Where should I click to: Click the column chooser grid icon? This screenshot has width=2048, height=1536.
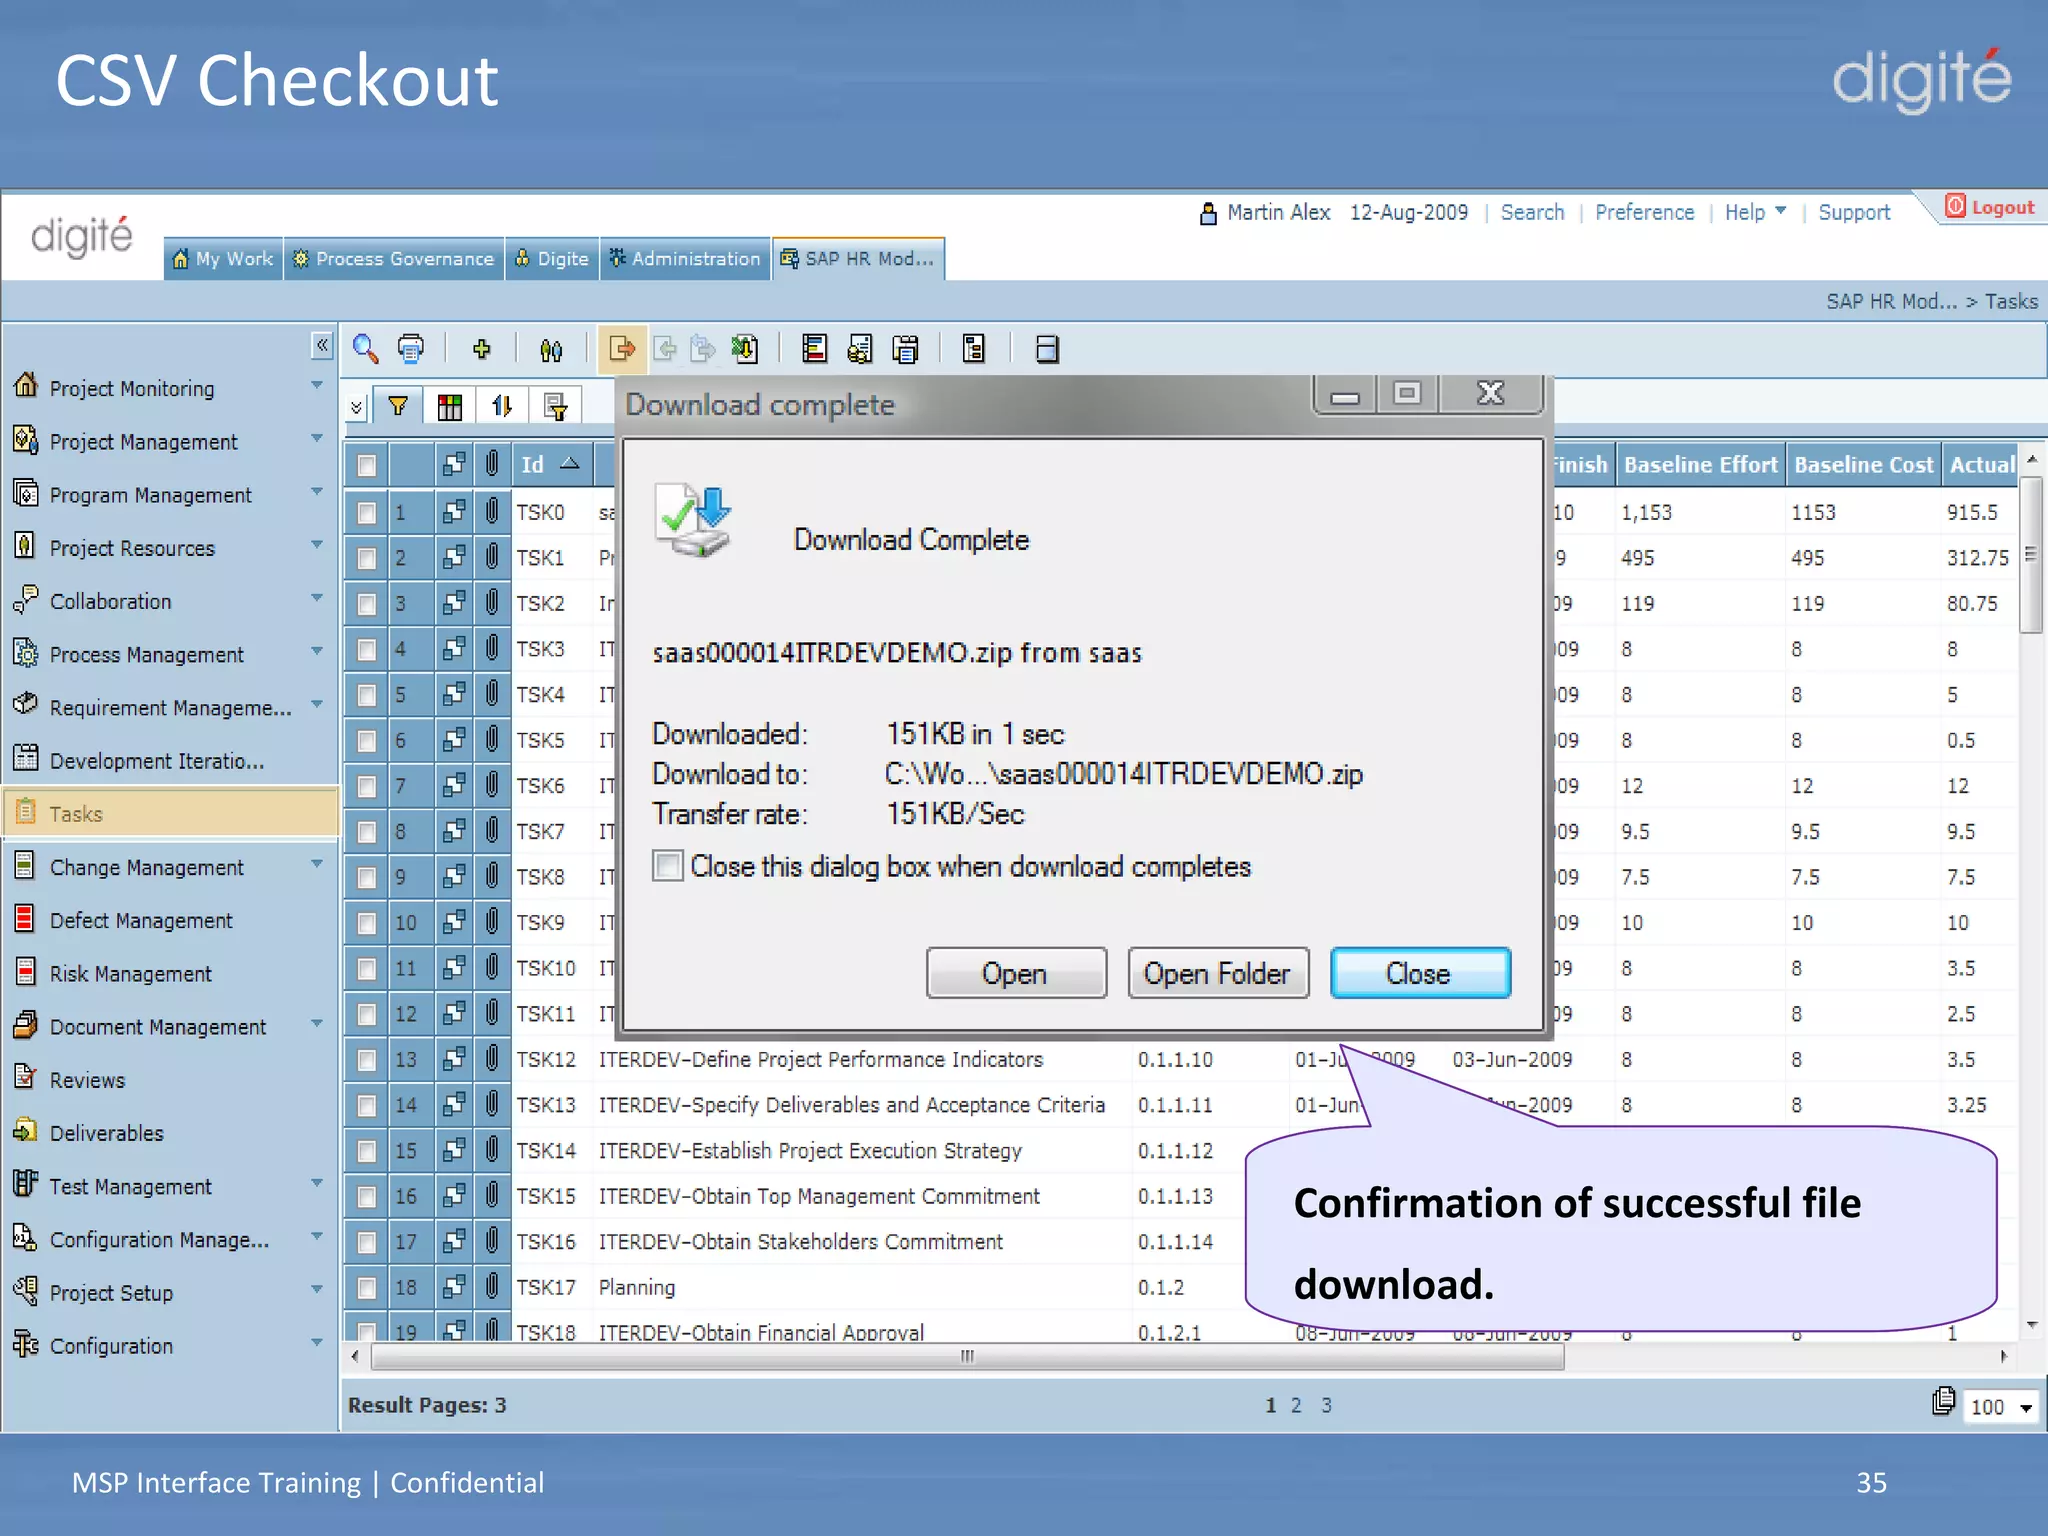click(x=449, y=406)
